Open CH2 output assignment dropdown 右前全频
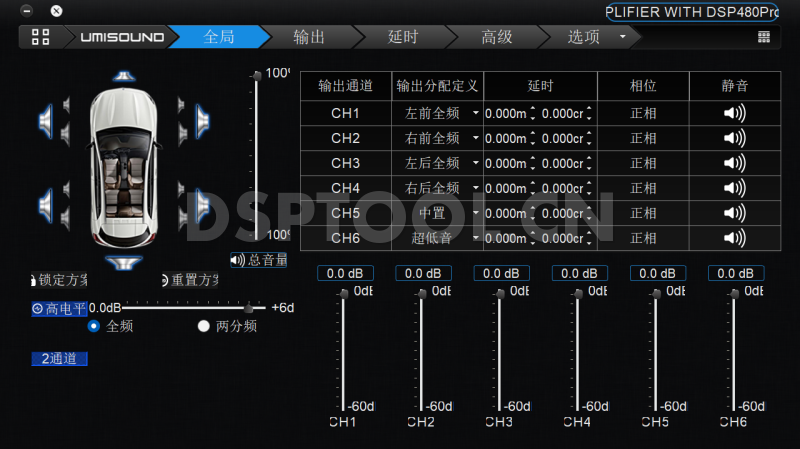 tap(437, 138)
